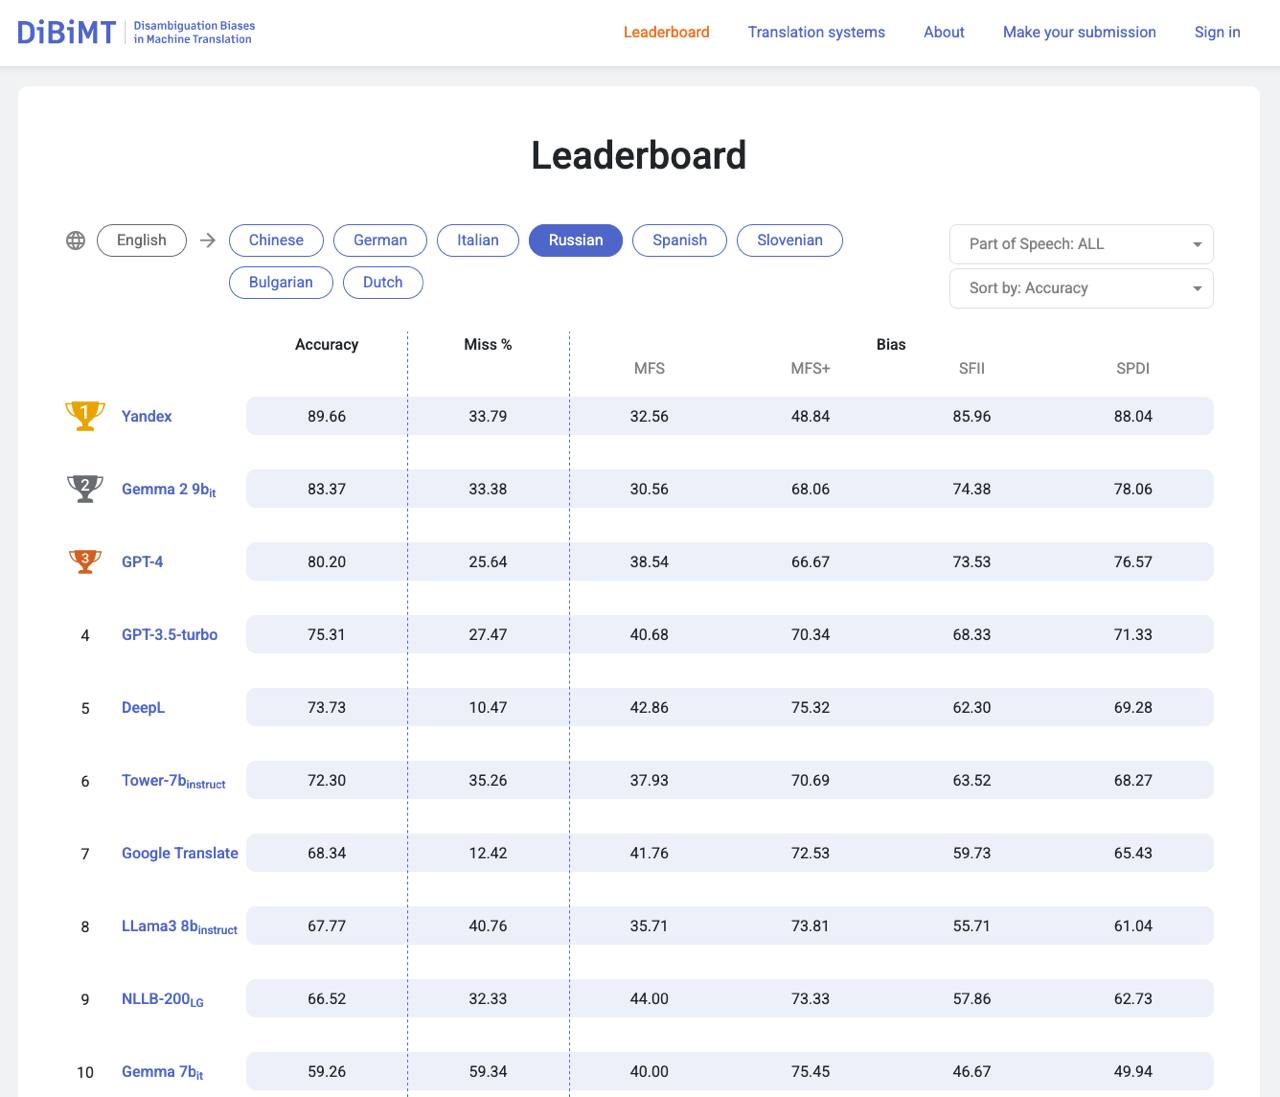Select the Russian language chip
The width and height of the screenshot is (1280, 1097).
click(576, 240)
